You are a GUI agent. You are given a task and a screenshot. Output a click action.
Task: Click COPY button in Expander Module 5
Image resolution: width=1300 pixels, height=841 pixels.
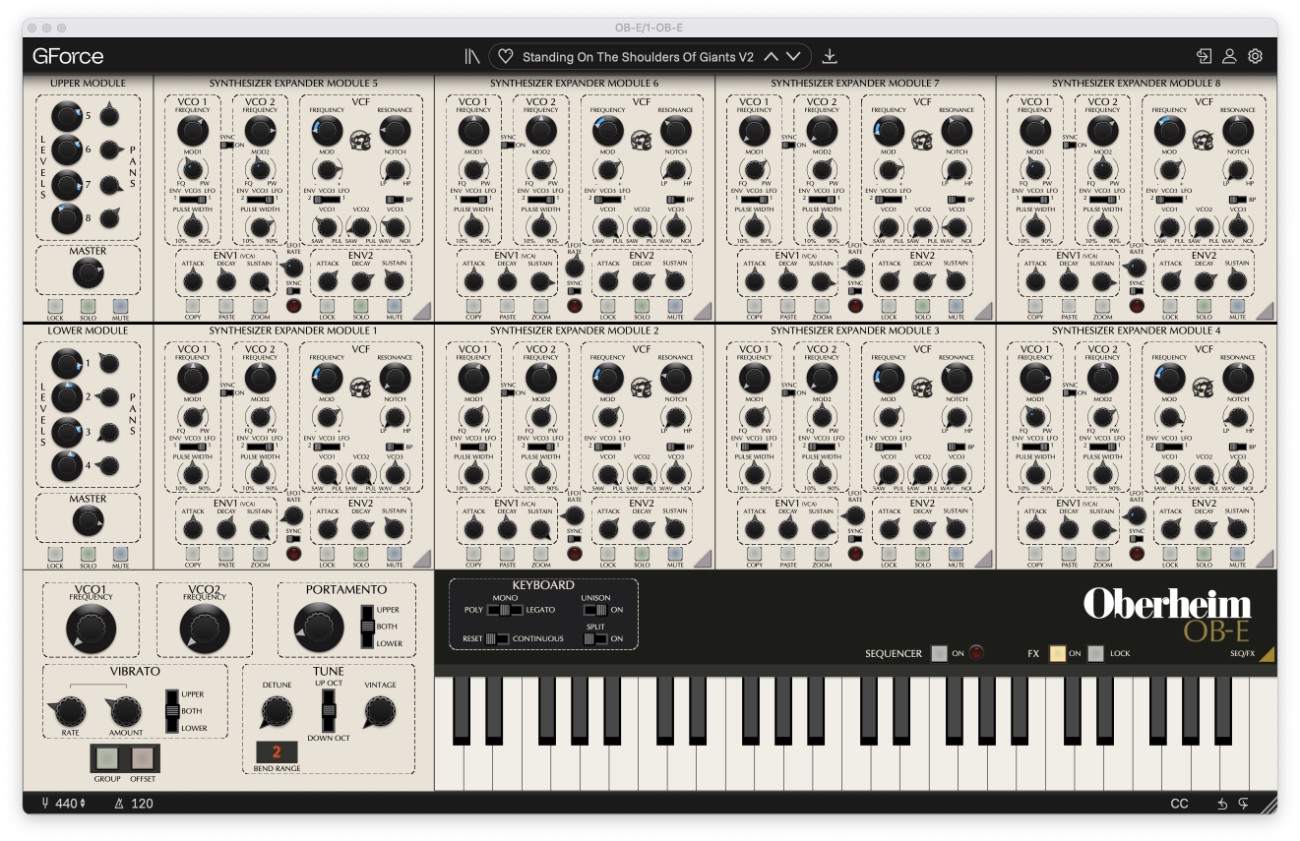click(193, 304)
